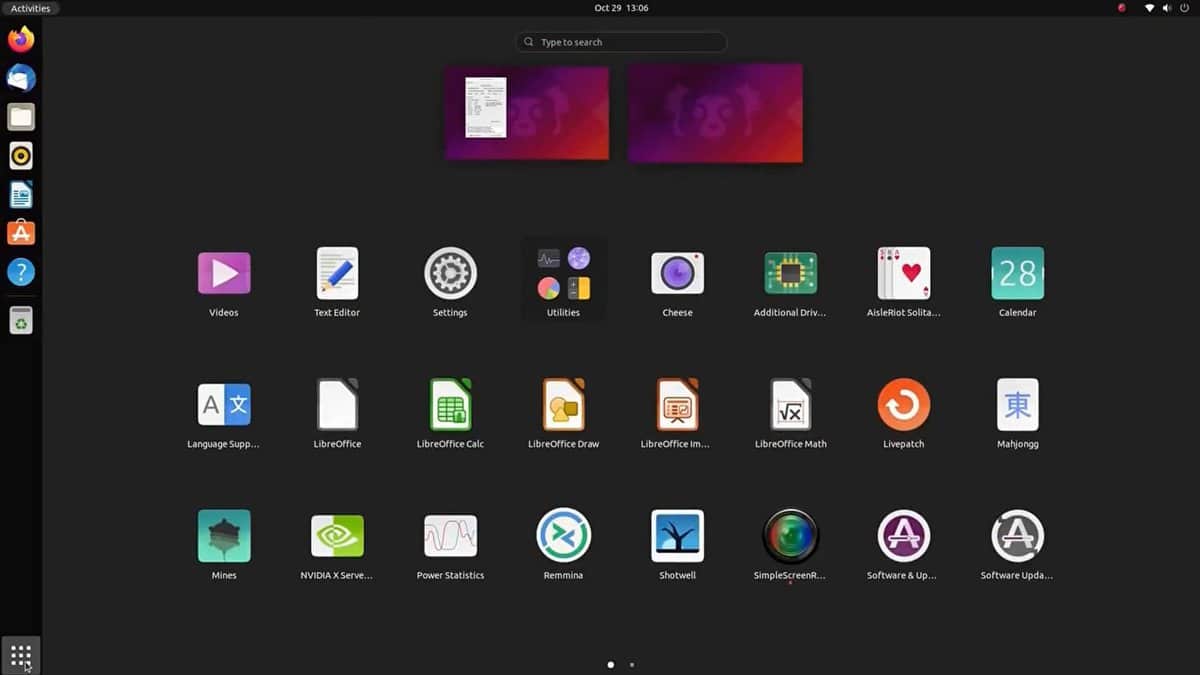Launch Cheese webcam app

click(x=677, y=273)
